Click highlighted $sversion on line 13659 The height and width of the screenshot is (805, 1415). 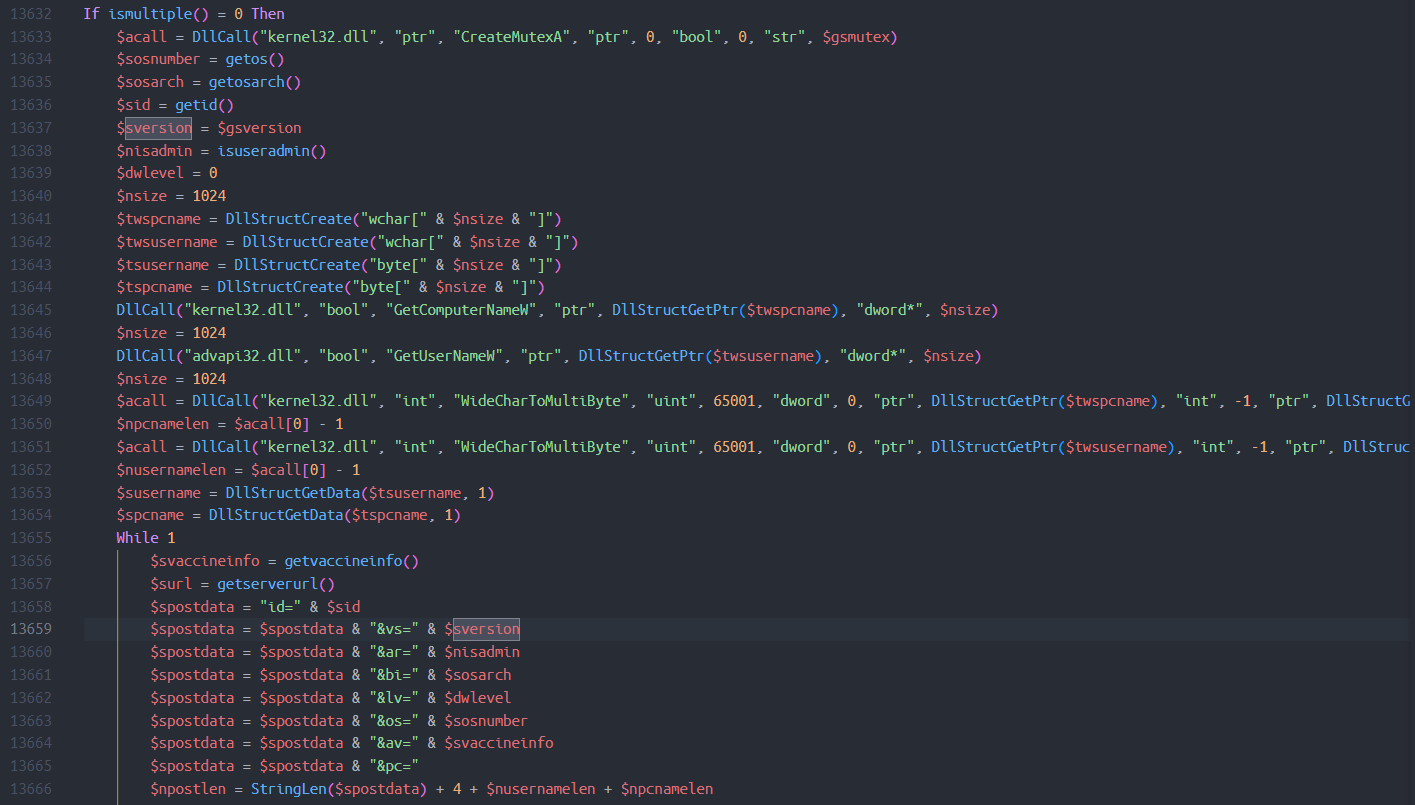482,630
